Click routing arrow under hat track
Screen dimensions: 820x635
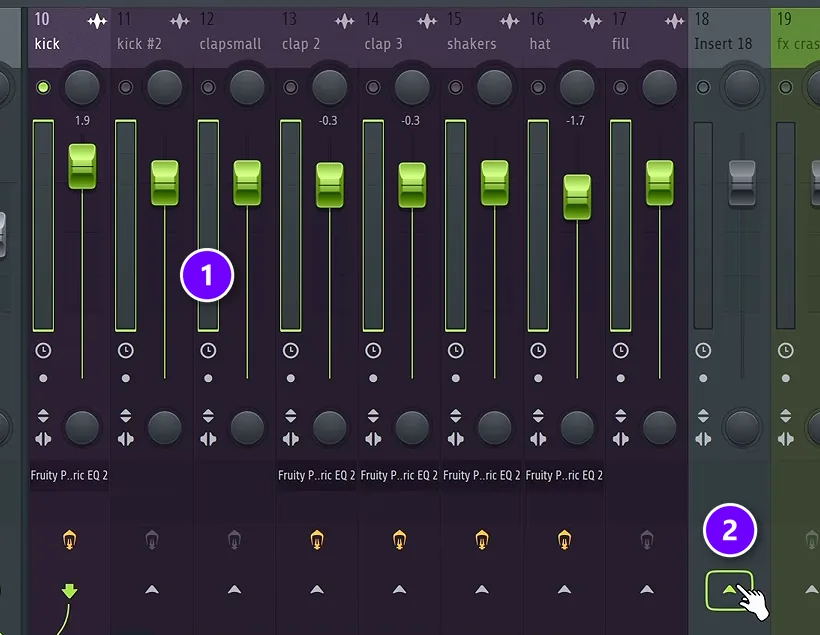pyautogui.click(x=564, y=589)
